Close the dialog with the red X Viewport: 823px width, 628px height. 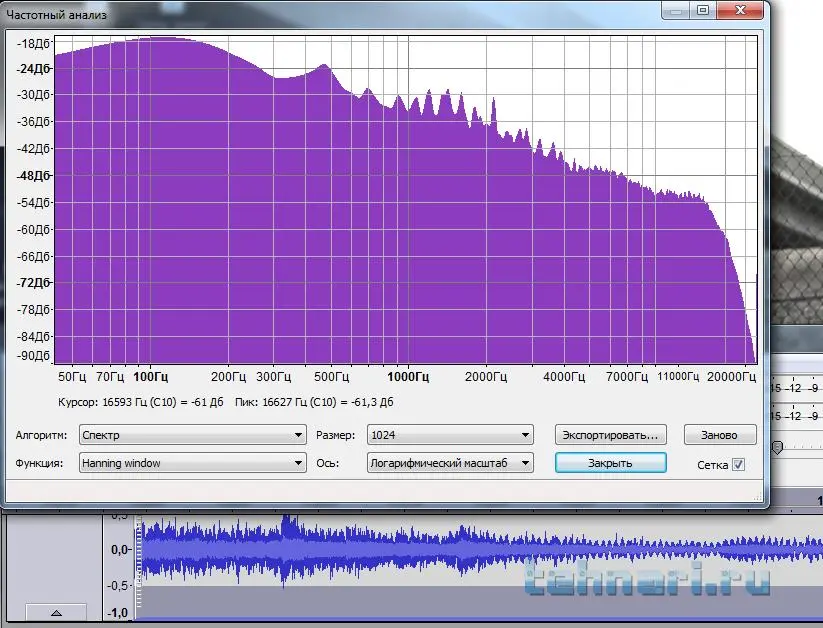tap(741, 10)
